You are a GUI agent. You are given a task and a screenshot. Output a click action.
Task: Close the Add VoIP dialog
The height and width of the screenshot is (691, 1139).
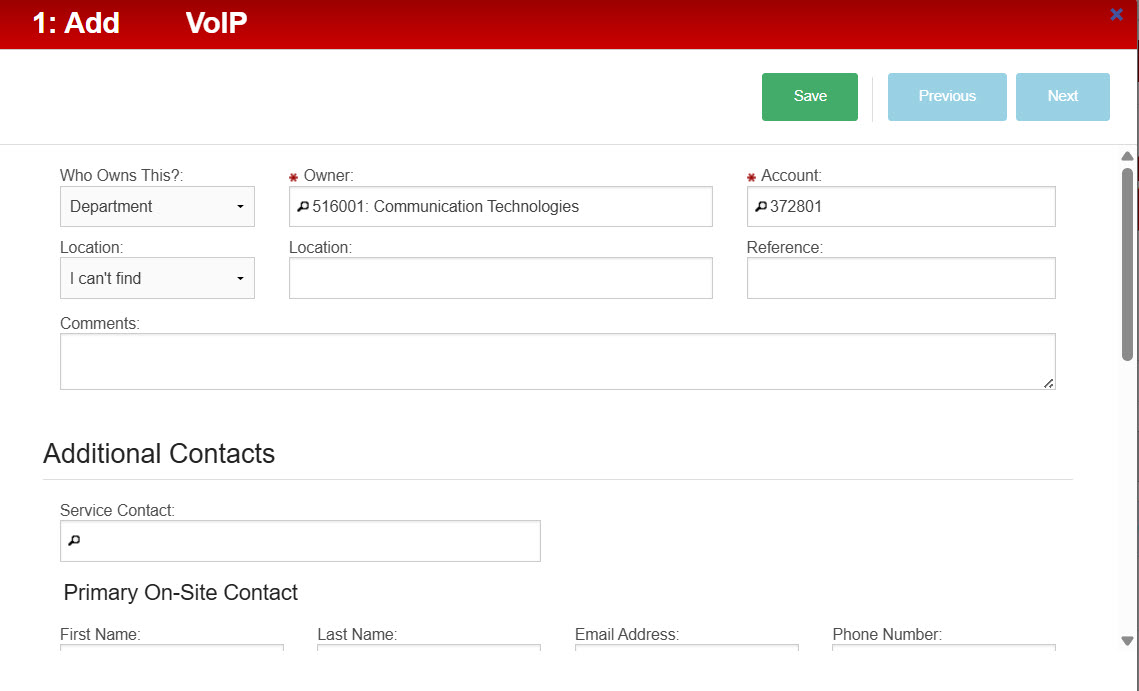(1116, 14)
